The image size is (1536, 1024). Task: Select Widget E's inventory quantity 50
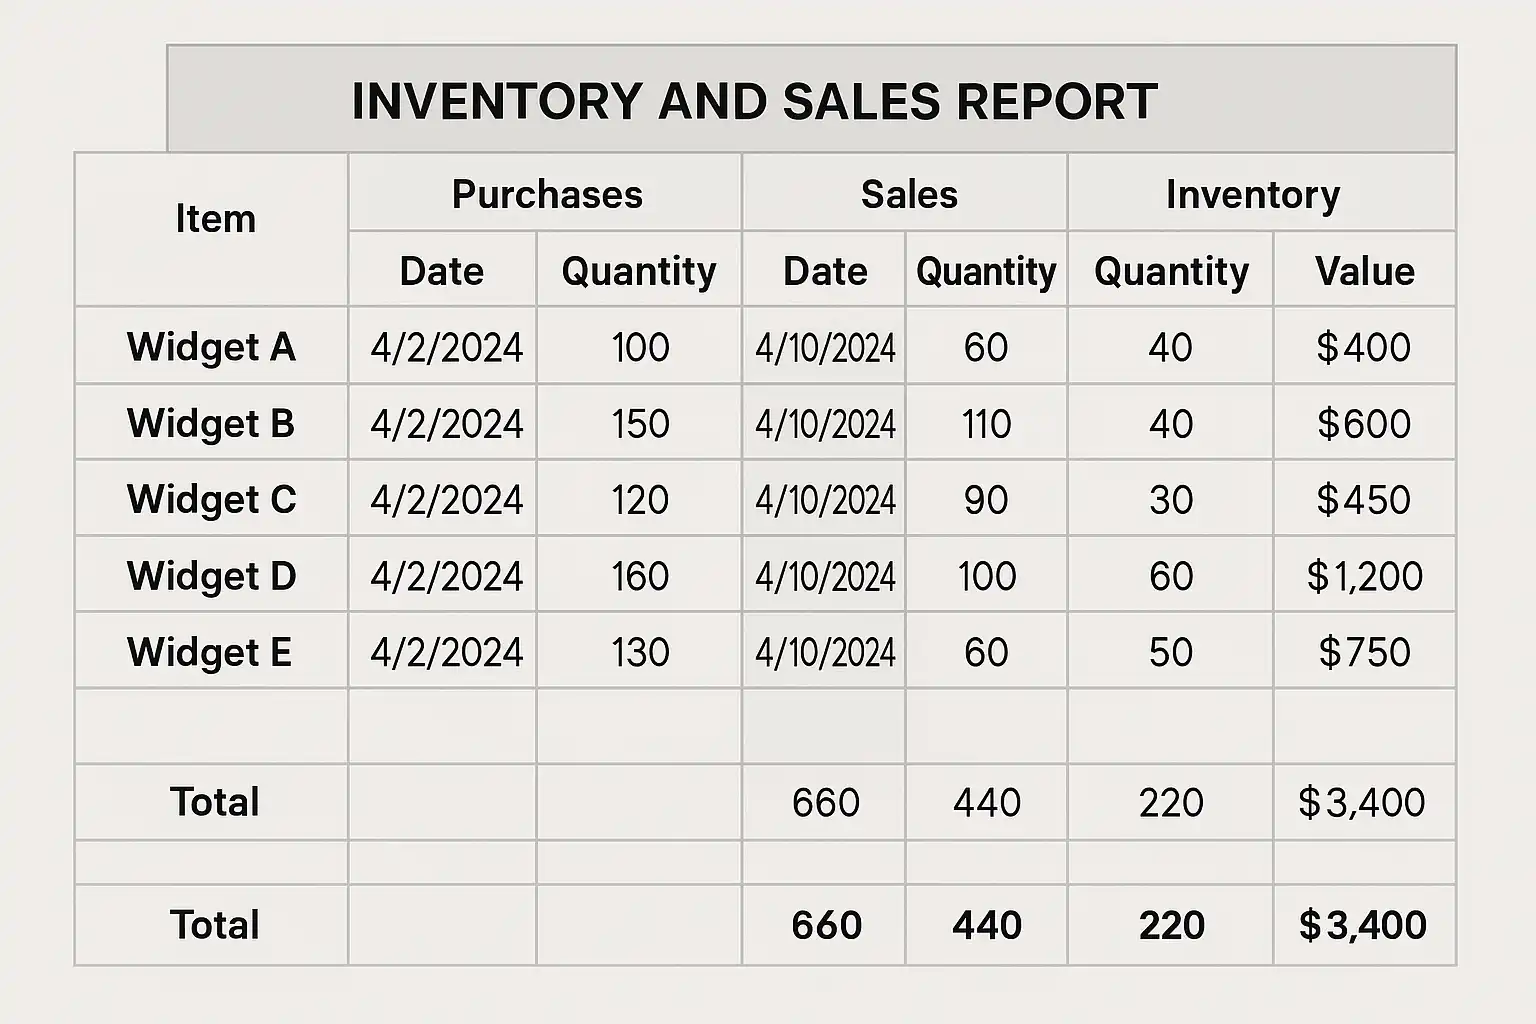tap(1170, 652)
